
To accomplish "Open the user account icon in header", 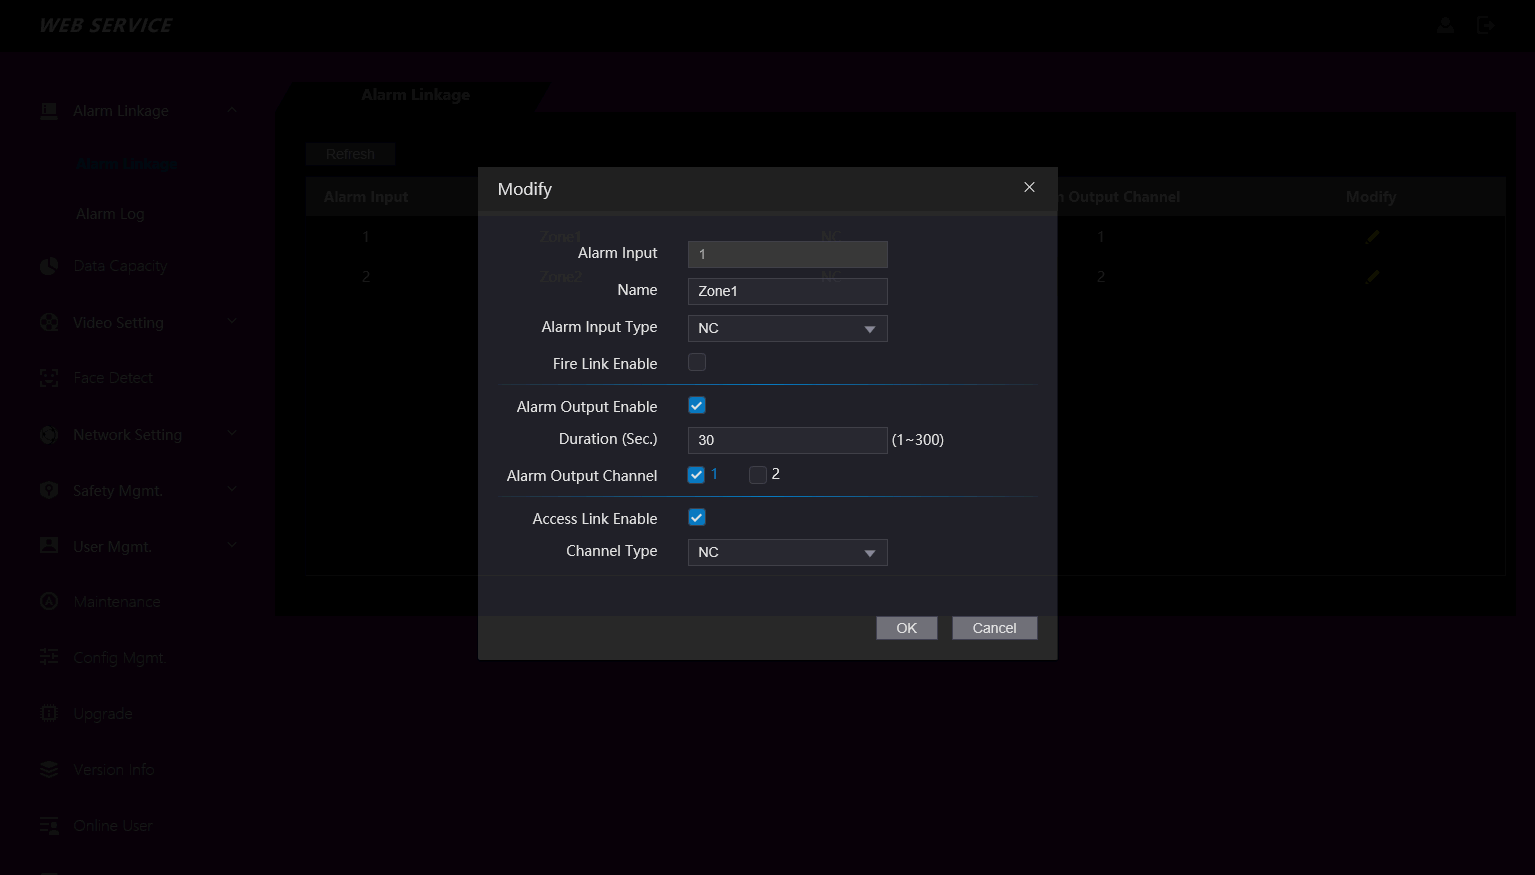I will (1445, 25).
